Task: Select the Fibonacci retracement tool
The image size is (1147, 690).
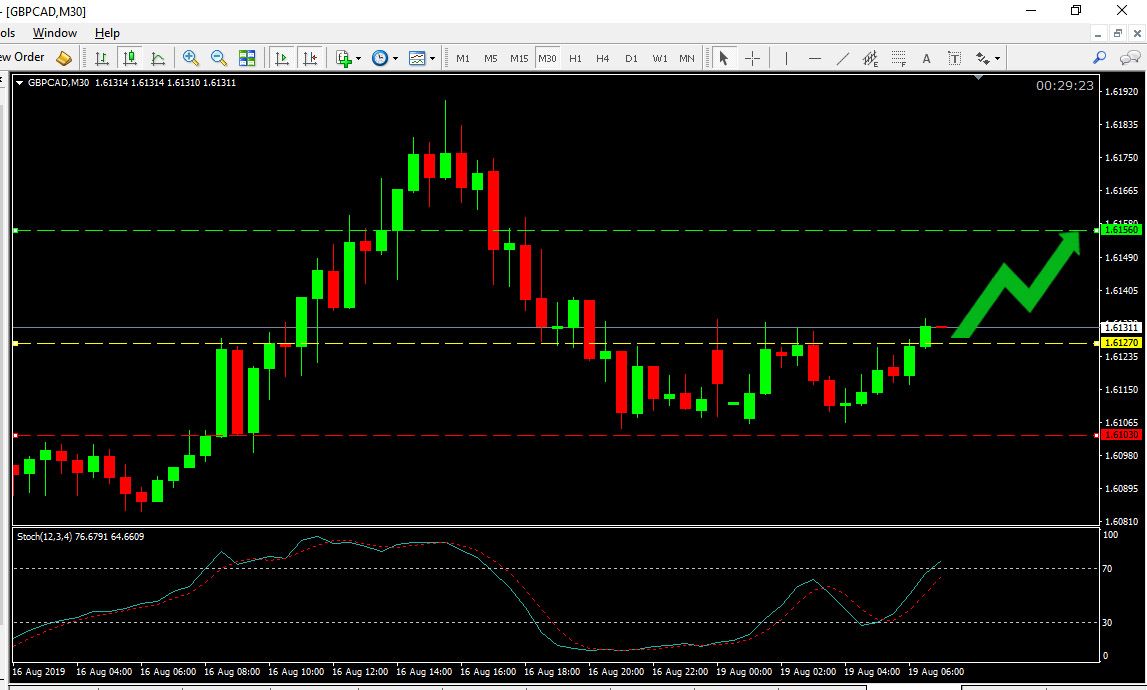Action: coord(898,58)
